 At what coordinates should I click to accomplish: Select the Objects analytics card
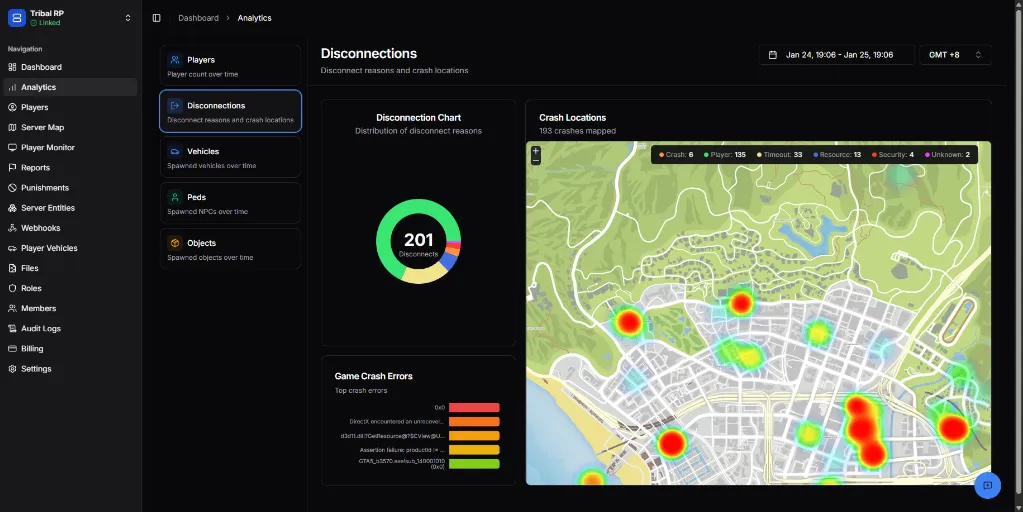pos(230,248)
